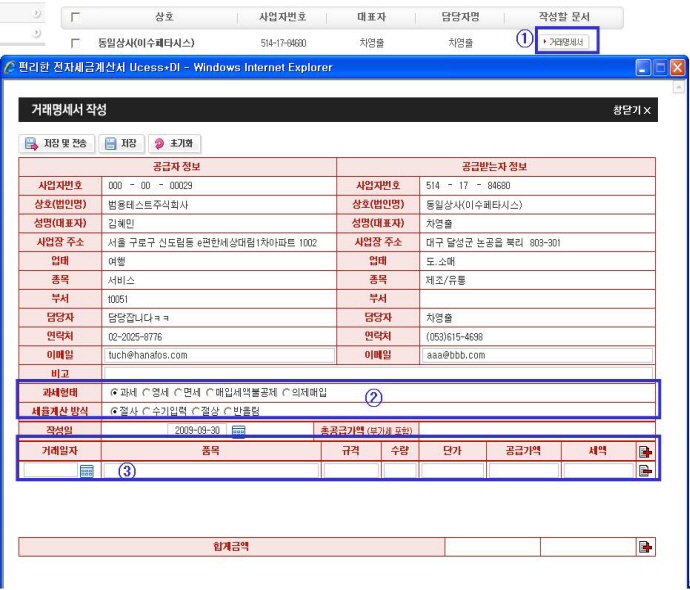Select the 영세 tax type radio button

[x=147, y=393]
